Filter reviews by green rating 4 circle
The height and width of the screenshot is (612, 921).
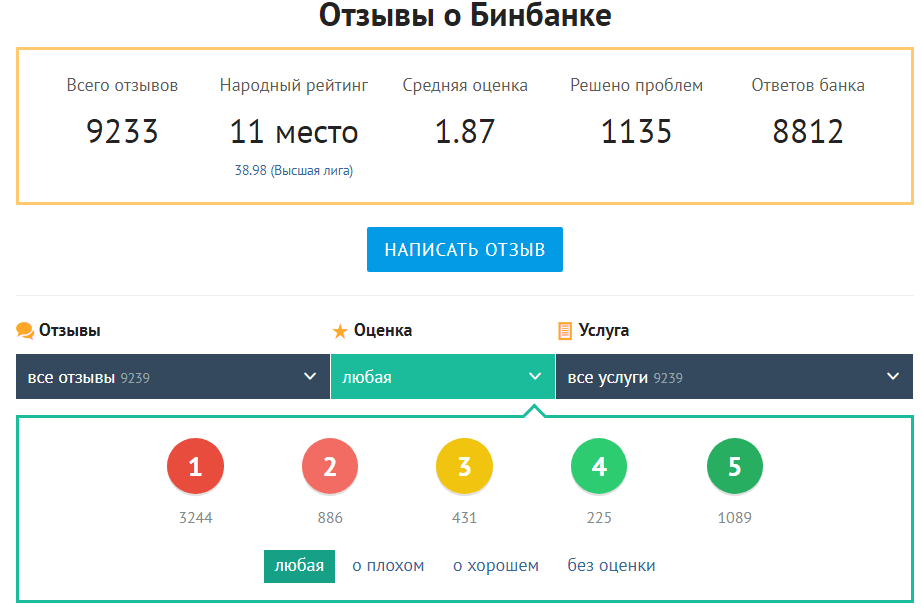pos(599,466)
